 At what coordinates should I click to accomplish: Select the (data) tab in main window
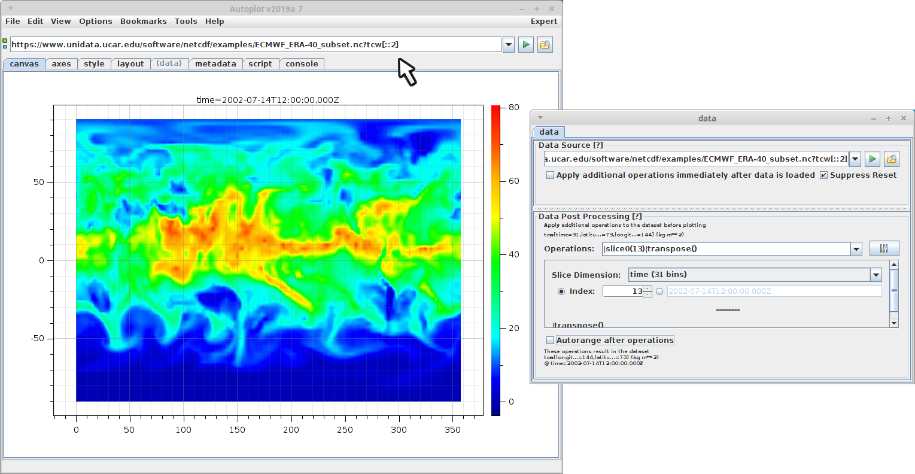click(x=169, y=64)
